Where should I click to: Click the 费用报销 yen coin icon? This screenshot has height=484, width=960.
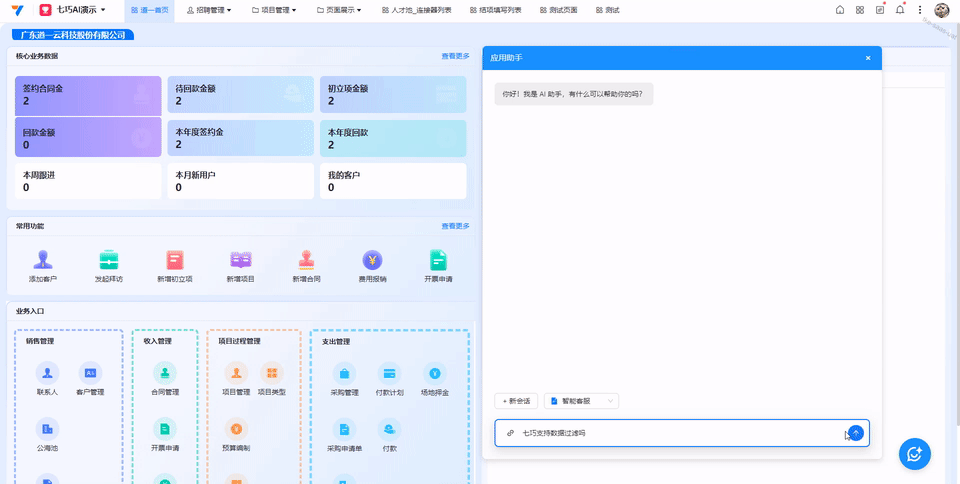click(372, 260)
